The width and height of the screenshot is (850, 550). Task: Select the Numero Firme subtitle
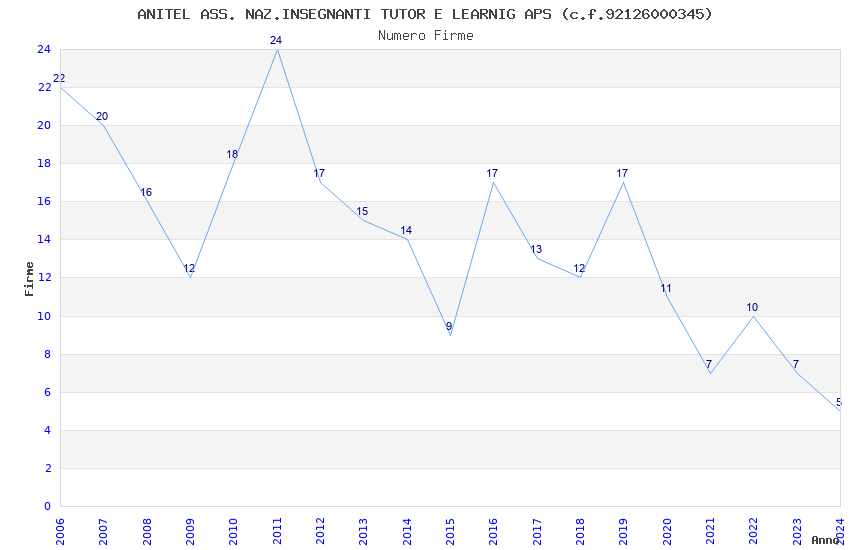pyautogui.click(x=426, y=35)
